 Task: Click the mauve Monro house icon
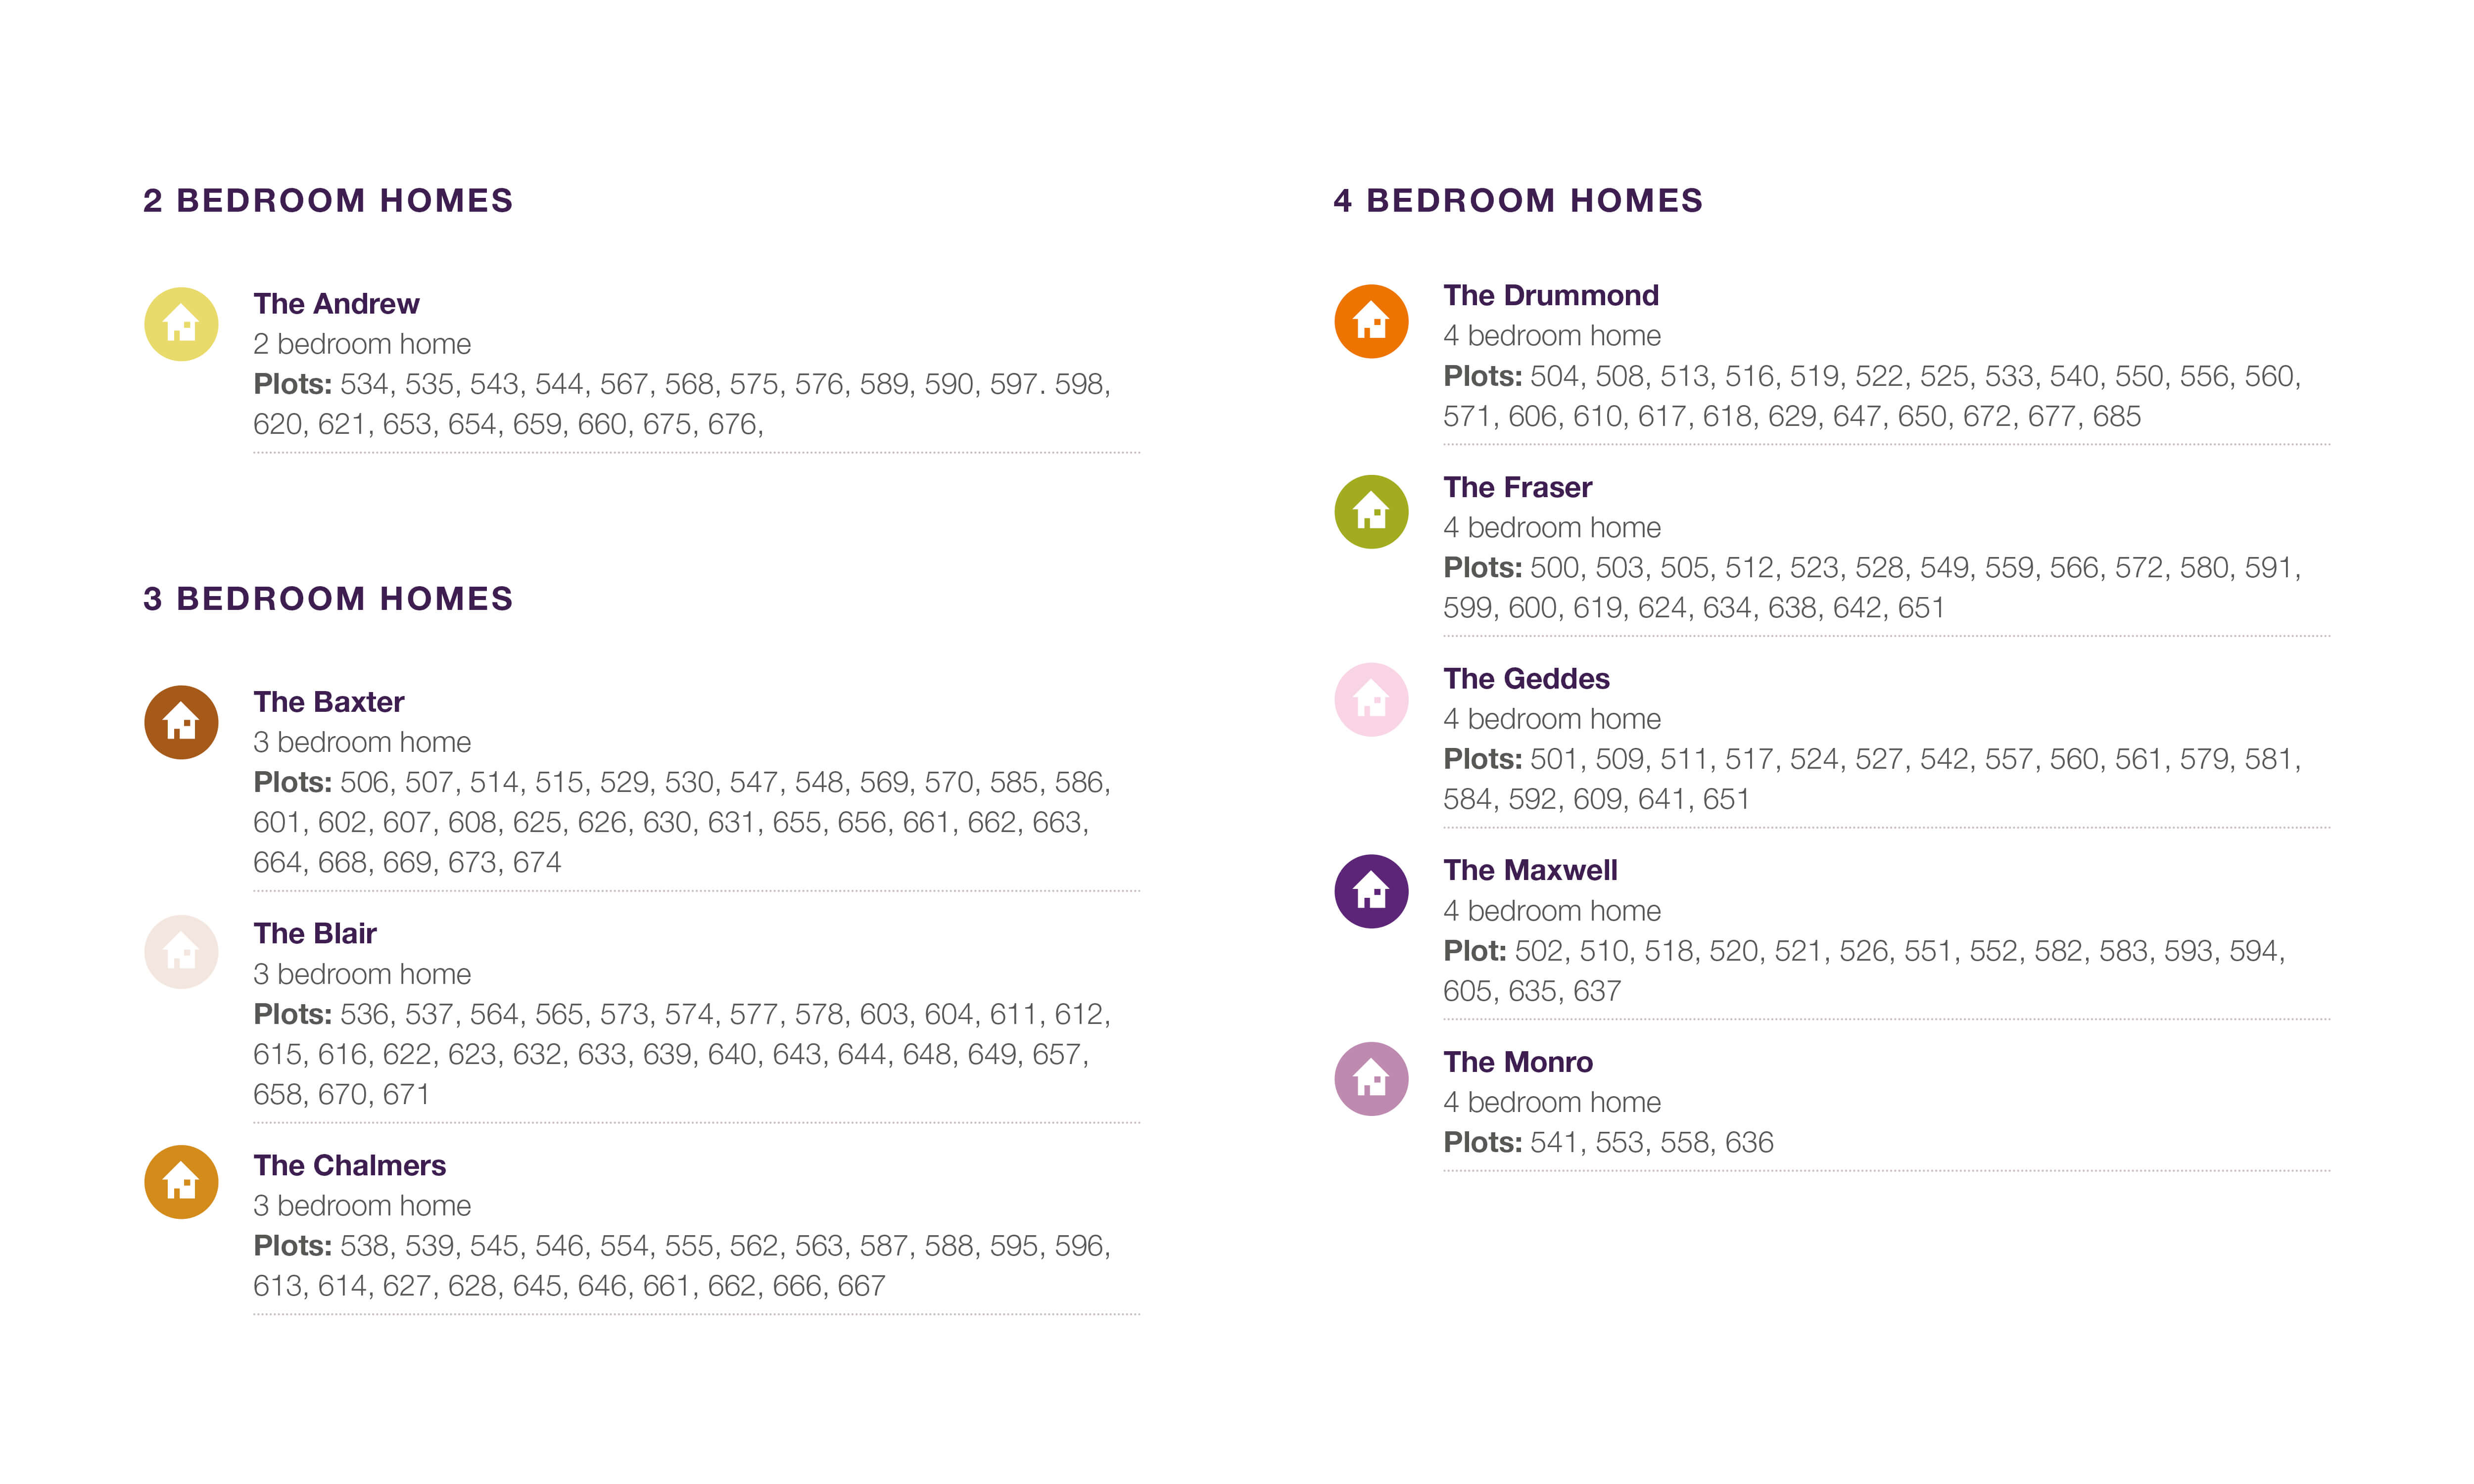pyautogui.click(x=1371, y=1079)
